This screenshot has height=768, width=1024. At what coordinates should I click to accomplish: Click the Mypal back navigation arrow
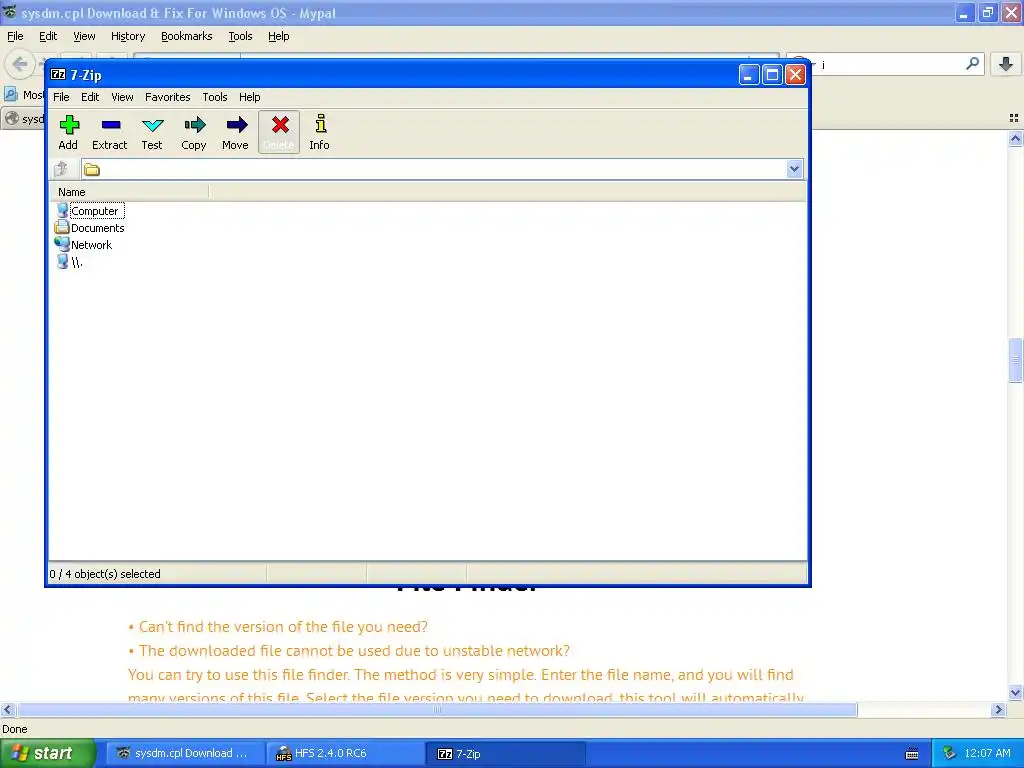(x=20, y=64)
